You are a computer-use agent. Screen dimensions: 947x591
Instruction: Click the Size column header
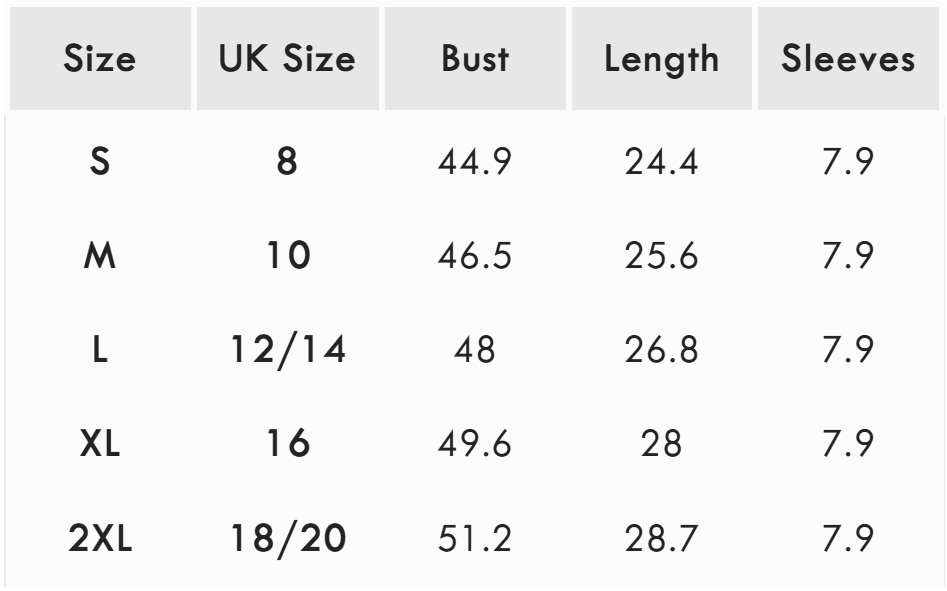point(99,60)
